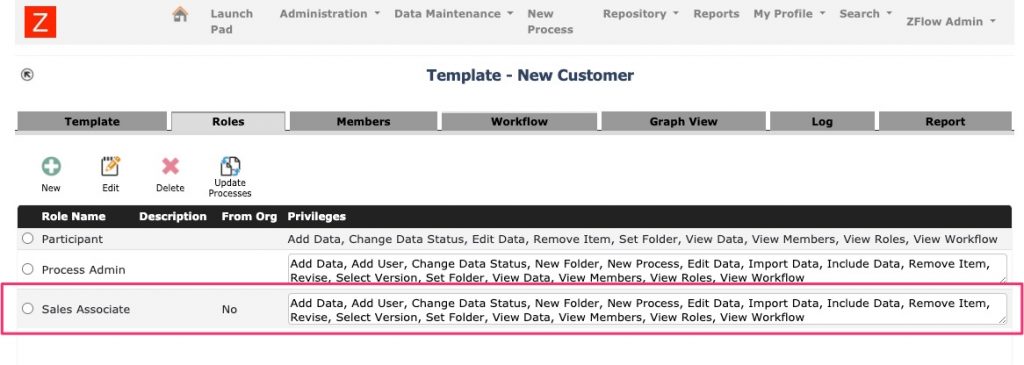Viewport: 1024px width, 365px height.
Task: Select the Process Admin radio button
Action: [27, 269]
